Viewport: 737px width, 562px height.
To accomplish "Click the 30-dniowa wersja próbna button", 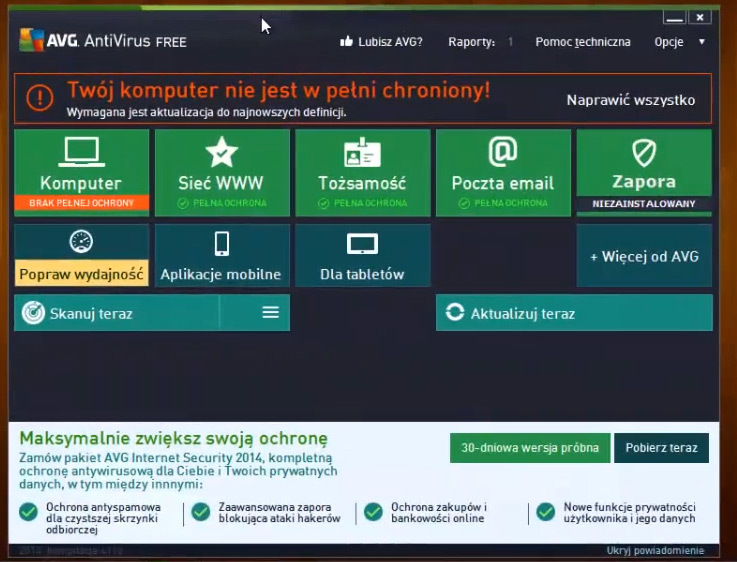I will tap(530, 448).
